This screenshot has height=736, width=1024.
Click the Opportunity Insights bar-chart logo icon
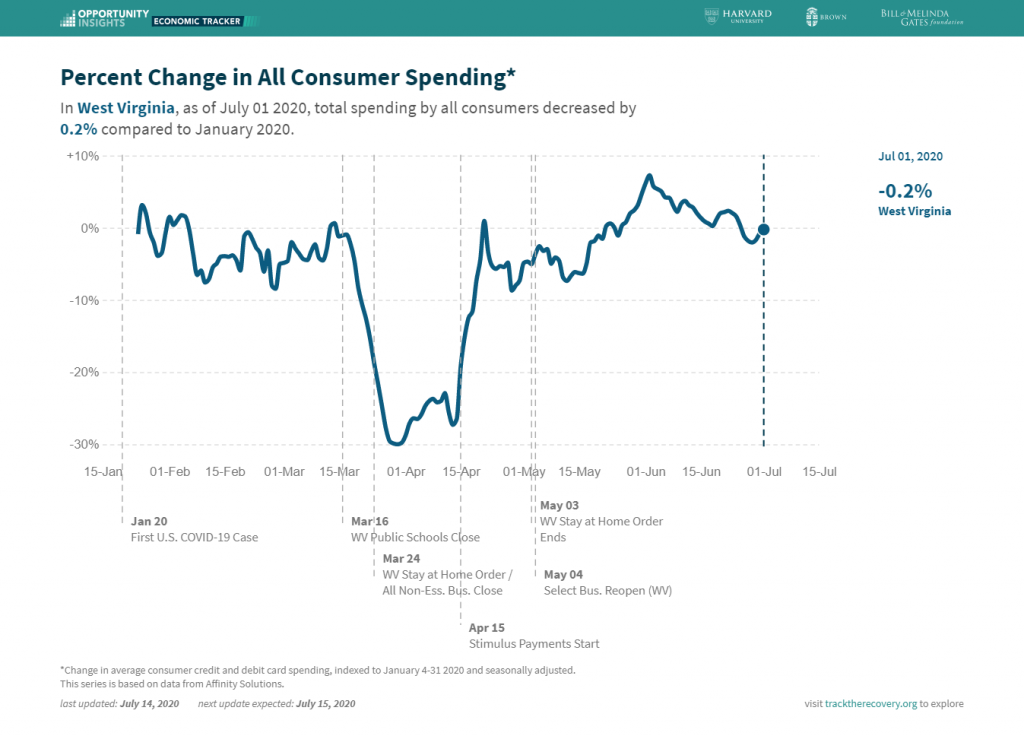click(68, 18)
